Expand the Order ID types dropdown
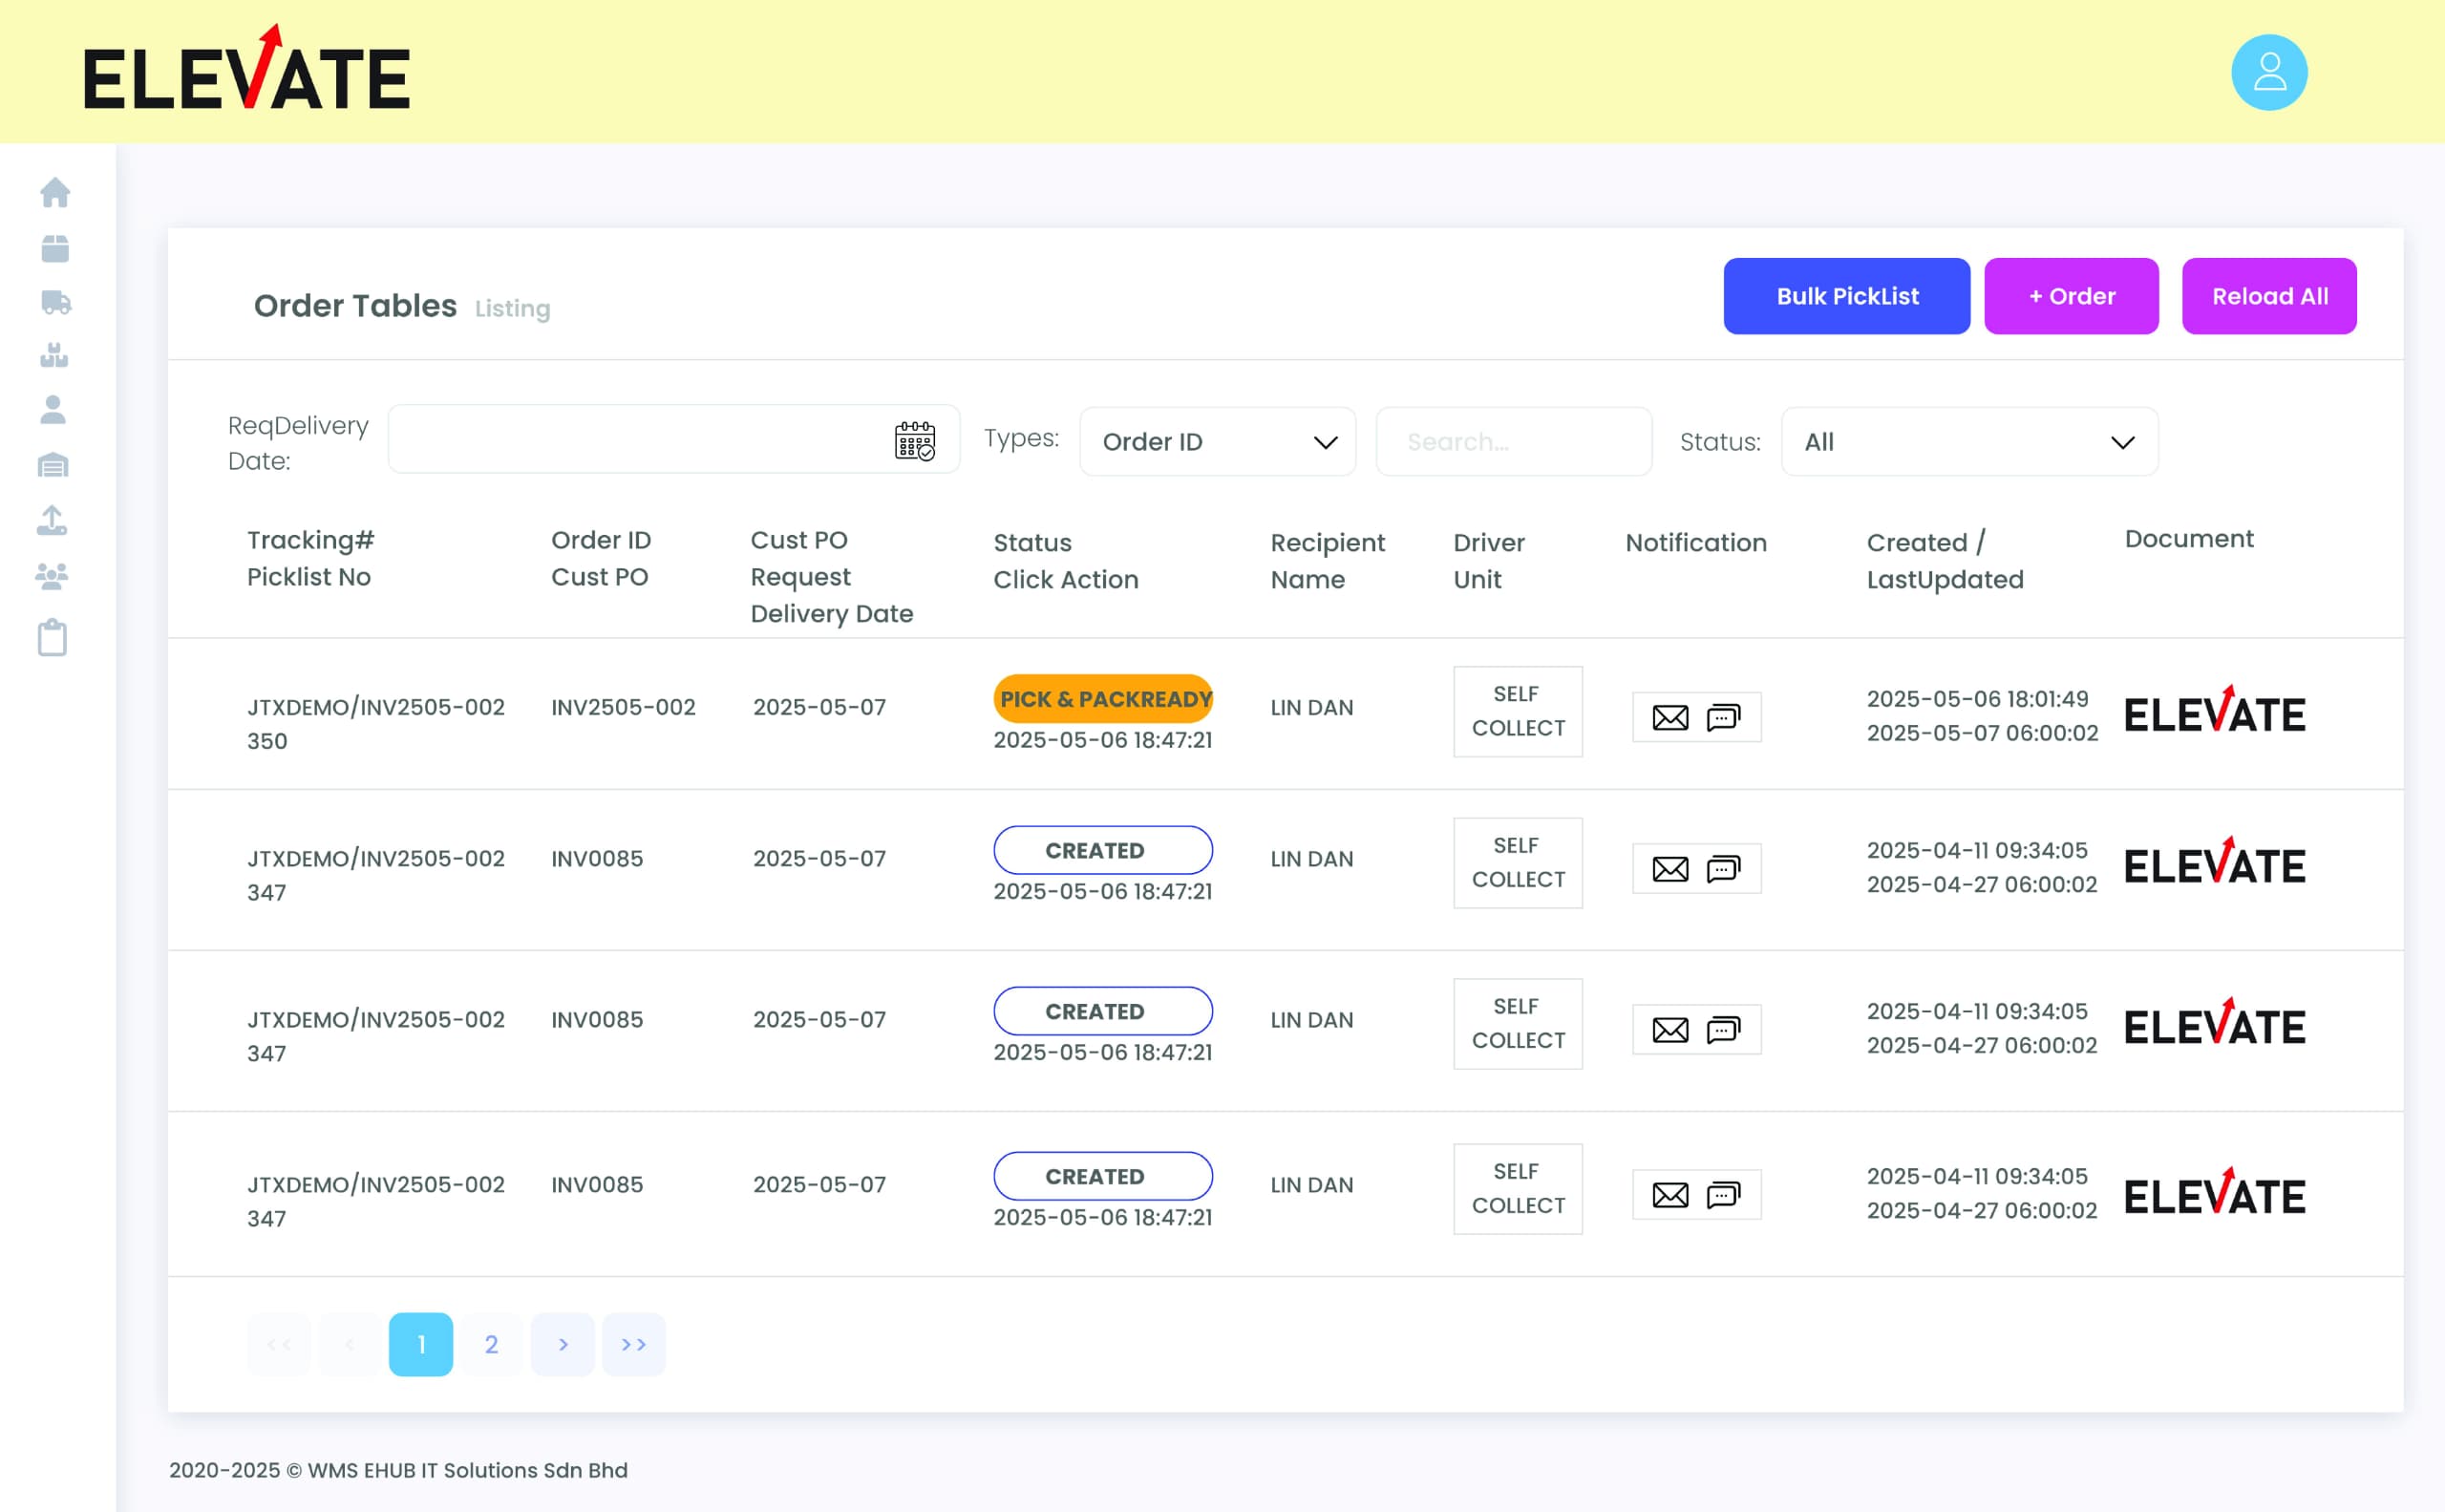Image resolution: width=2445 pixels, height=1512 pixels. tap(1217, 442)
